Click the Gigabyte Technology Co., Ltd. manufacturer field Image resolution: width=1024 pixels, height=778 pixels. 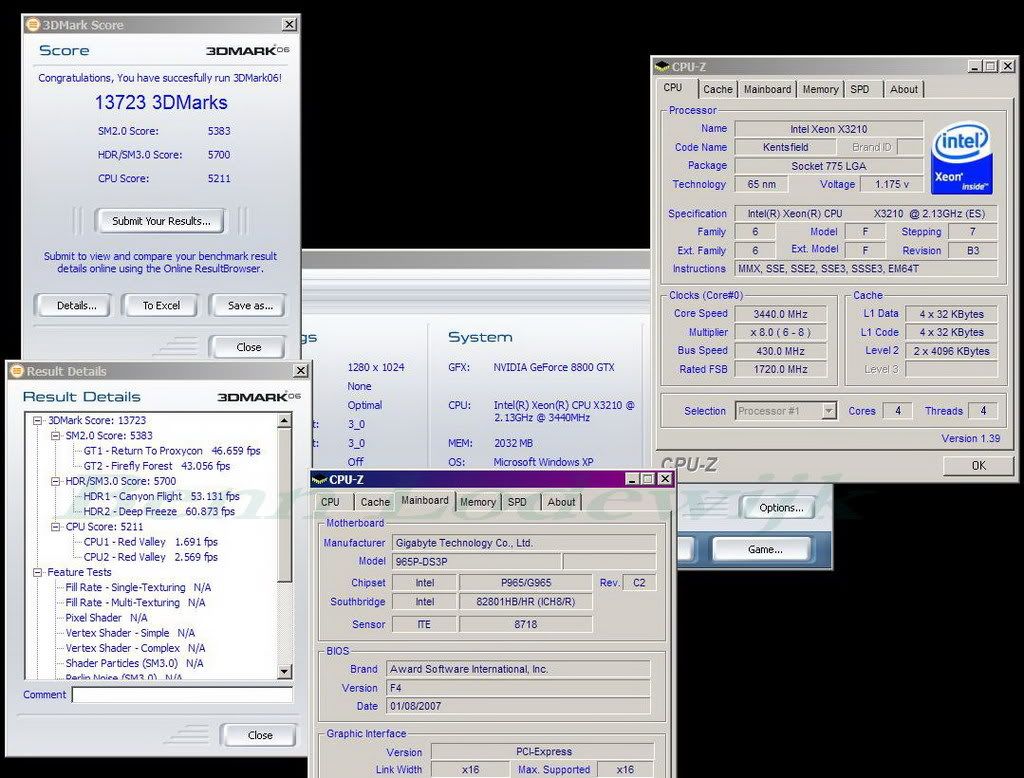point(524,543)
